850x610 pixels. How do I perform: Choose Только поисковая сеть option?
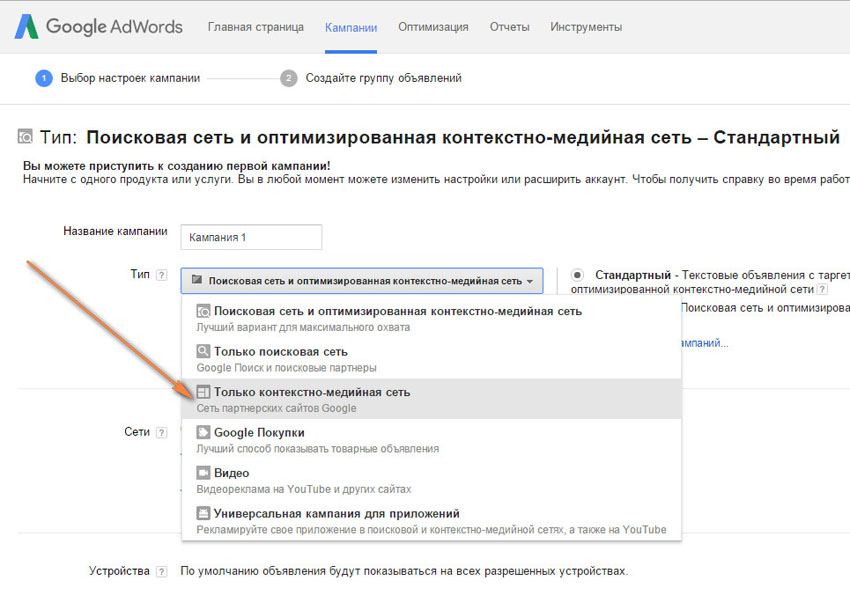tap(432, 358)
